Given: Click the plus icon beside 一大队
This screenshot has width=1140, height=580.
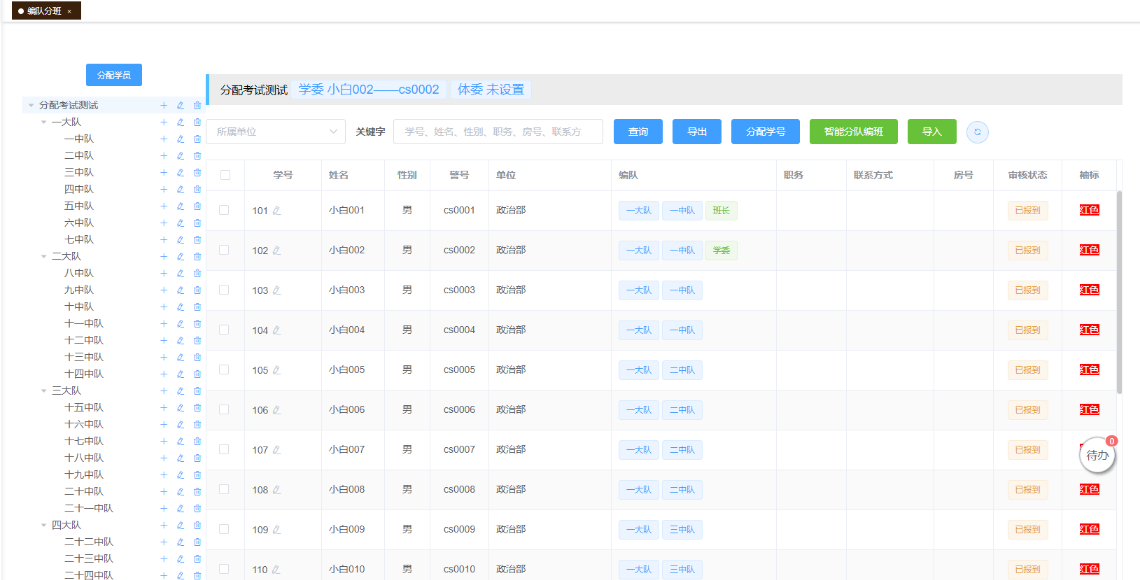Looking at the screenshot, I should (164, 122).
